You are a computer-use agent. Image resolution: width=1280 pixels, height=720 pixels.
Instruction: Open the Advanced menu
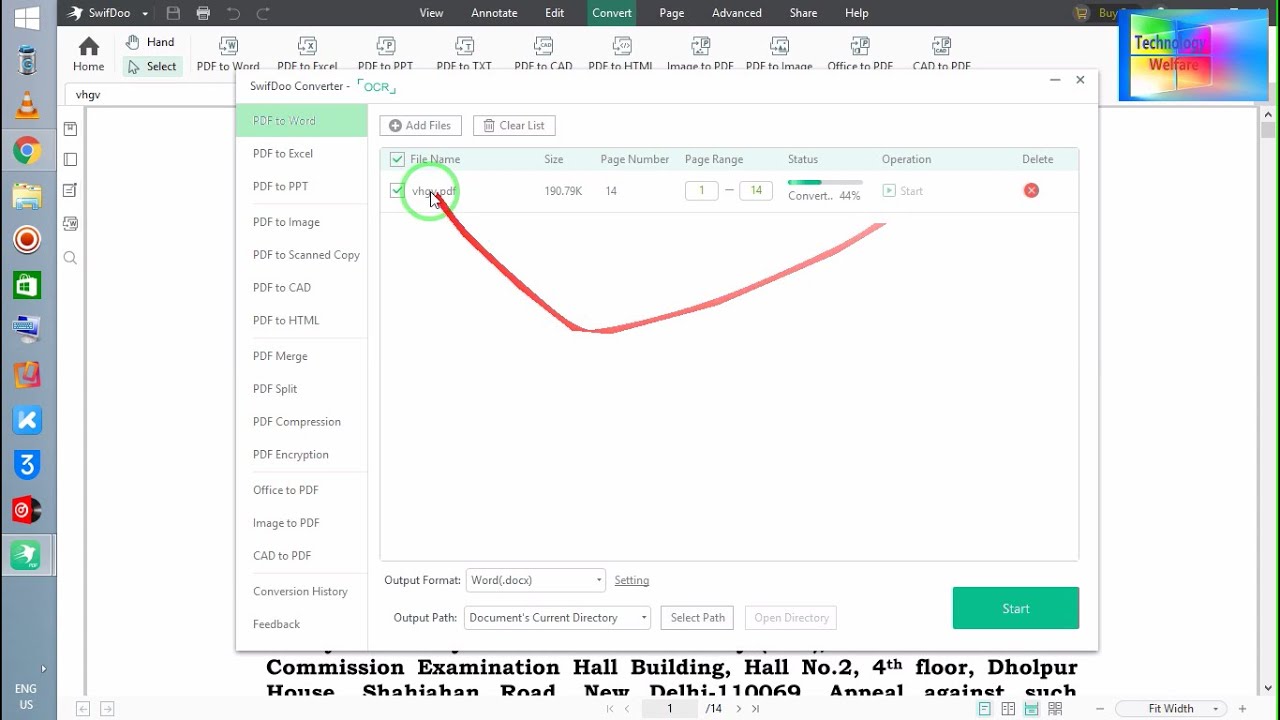coord(737,13)
